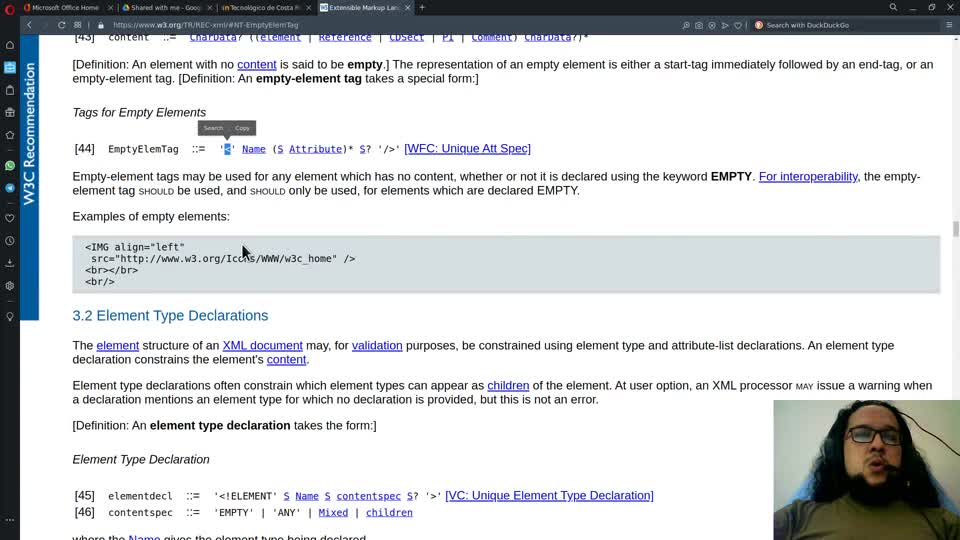
Task: Bookmark this page with the heart icon
Action: coord(738,25)
